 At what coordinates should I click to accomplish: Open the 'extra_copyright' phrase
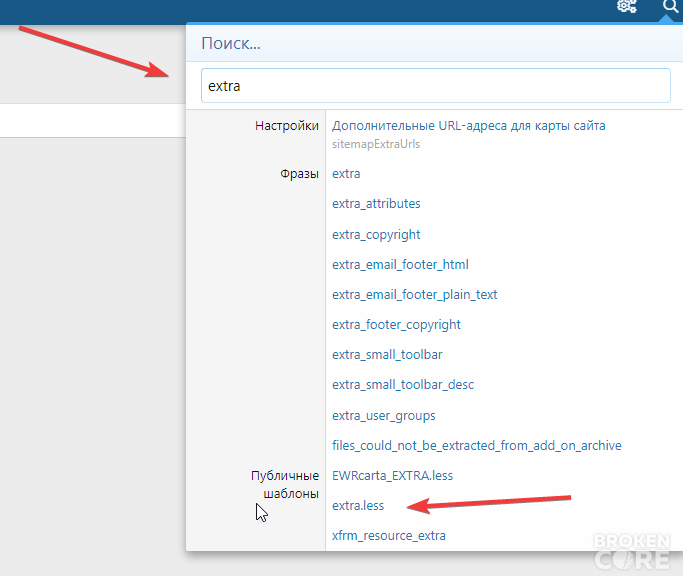tap(376, 234)
